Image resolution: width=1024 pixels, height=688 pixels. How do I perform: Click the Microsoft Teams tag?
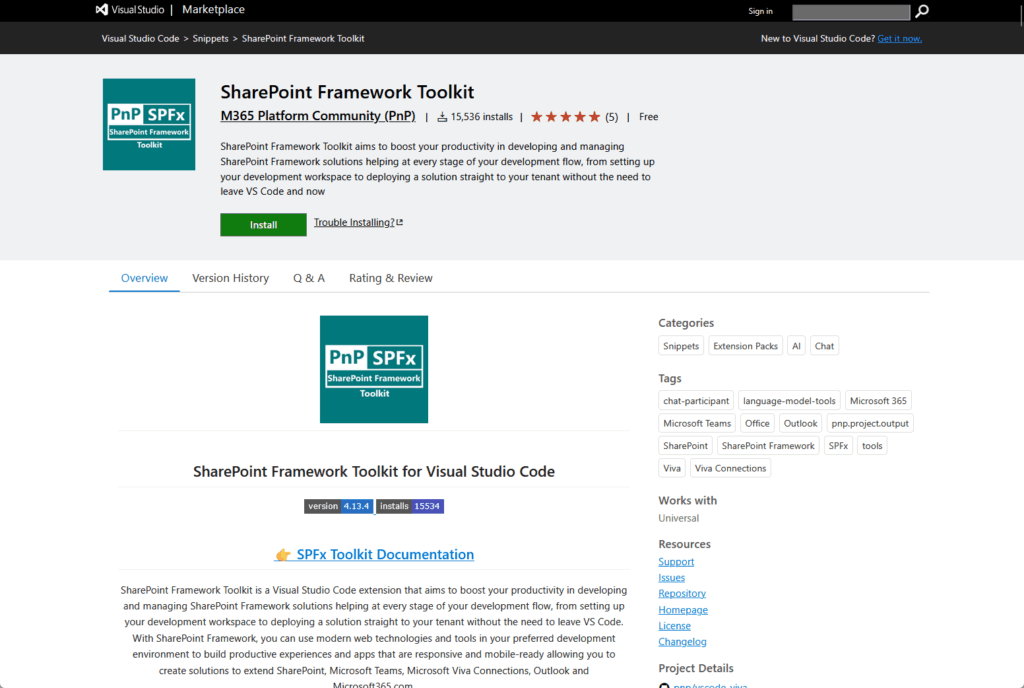pos(697,424)
